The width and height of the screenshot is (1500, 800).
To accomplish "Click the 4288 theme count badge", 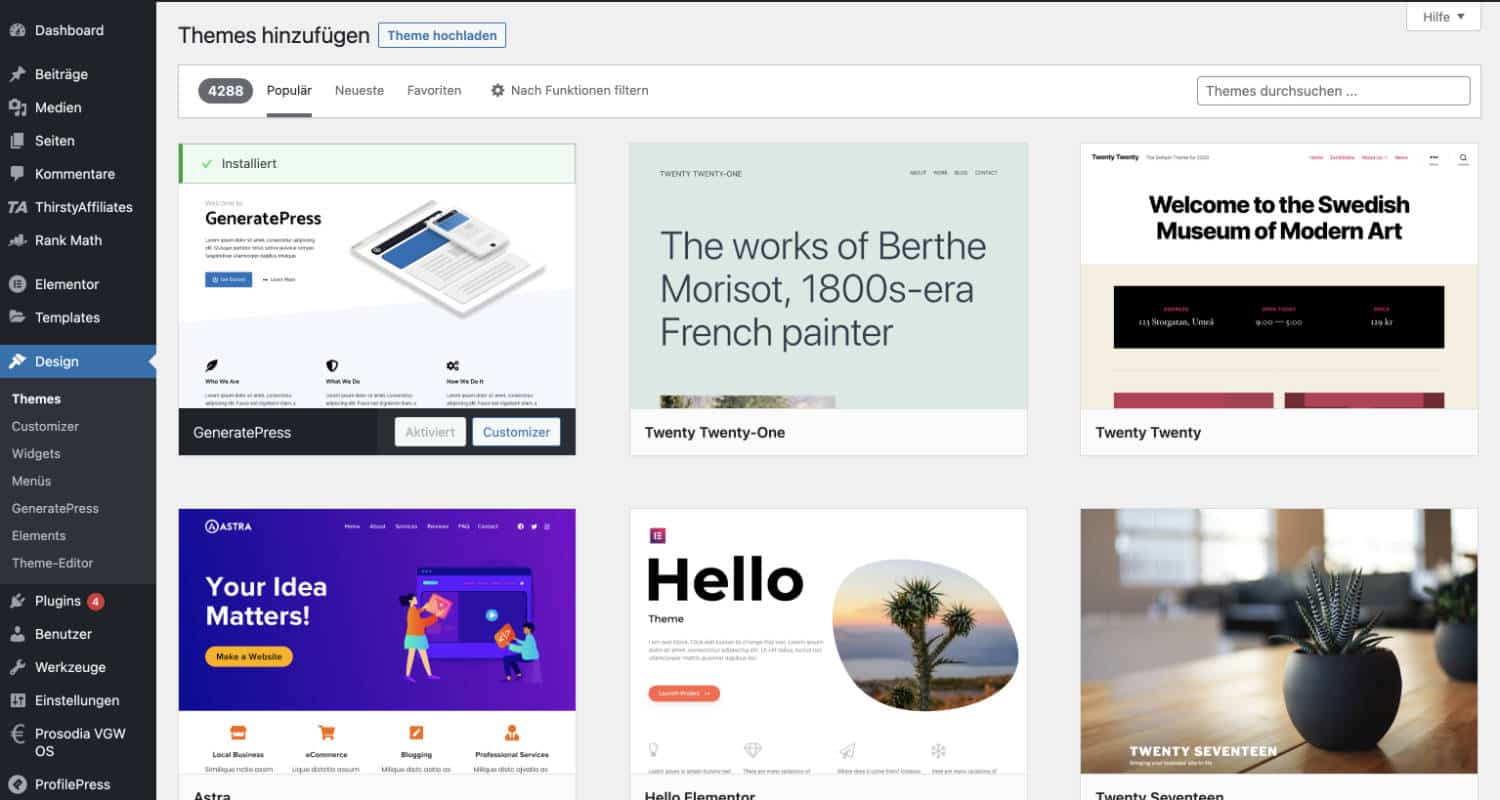I will [x=225, y=90].
